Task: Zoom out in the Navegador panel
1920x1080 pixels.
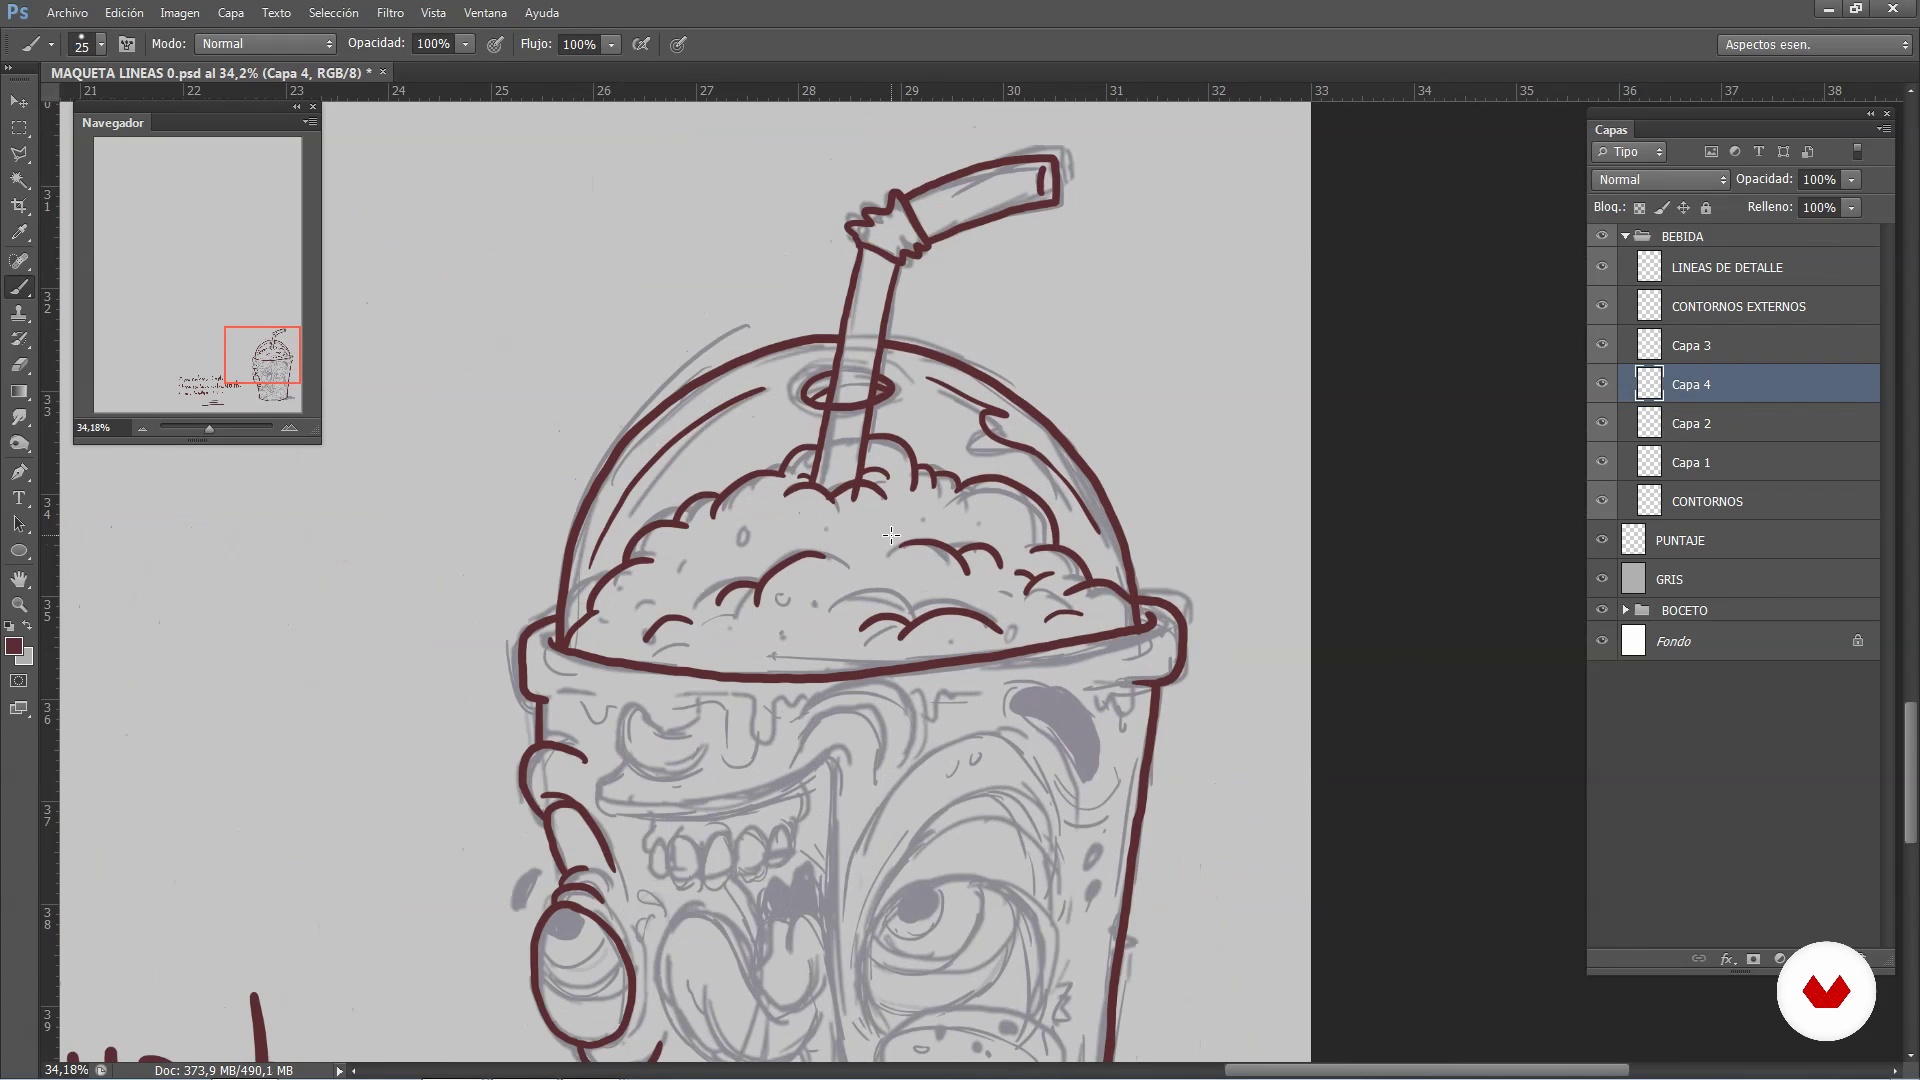Action: coord(143,428)
